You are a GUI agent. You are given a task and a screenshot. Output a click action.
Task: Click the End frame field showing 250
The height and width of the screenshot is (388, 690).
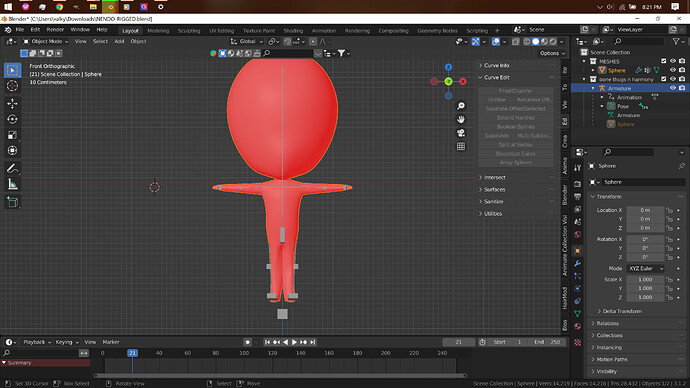pos(548,342)
